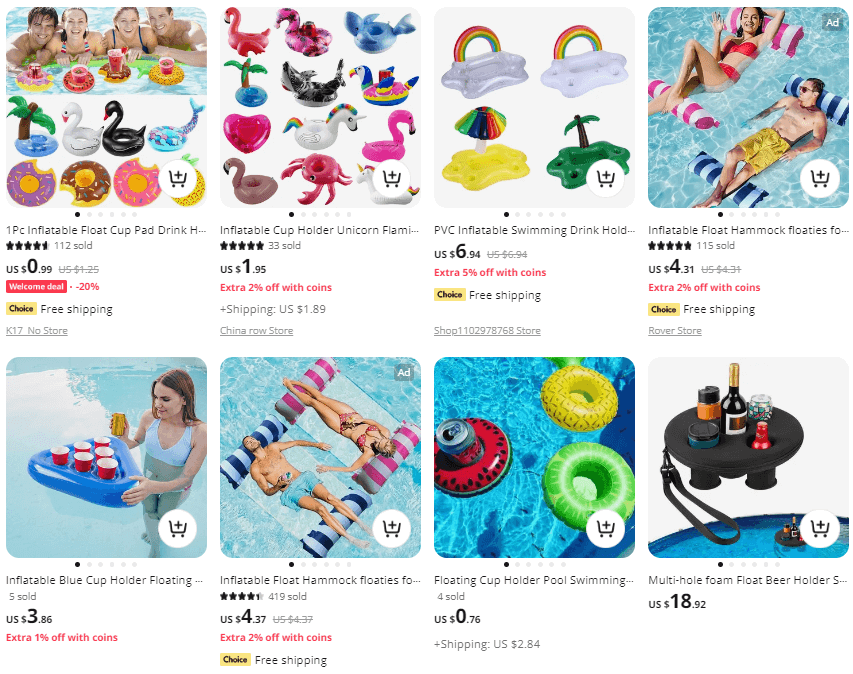The height and width of the screenshot is (674, 853).
Task: Add 419-sold Float Hammock to cart
Action: pos(392,528)
